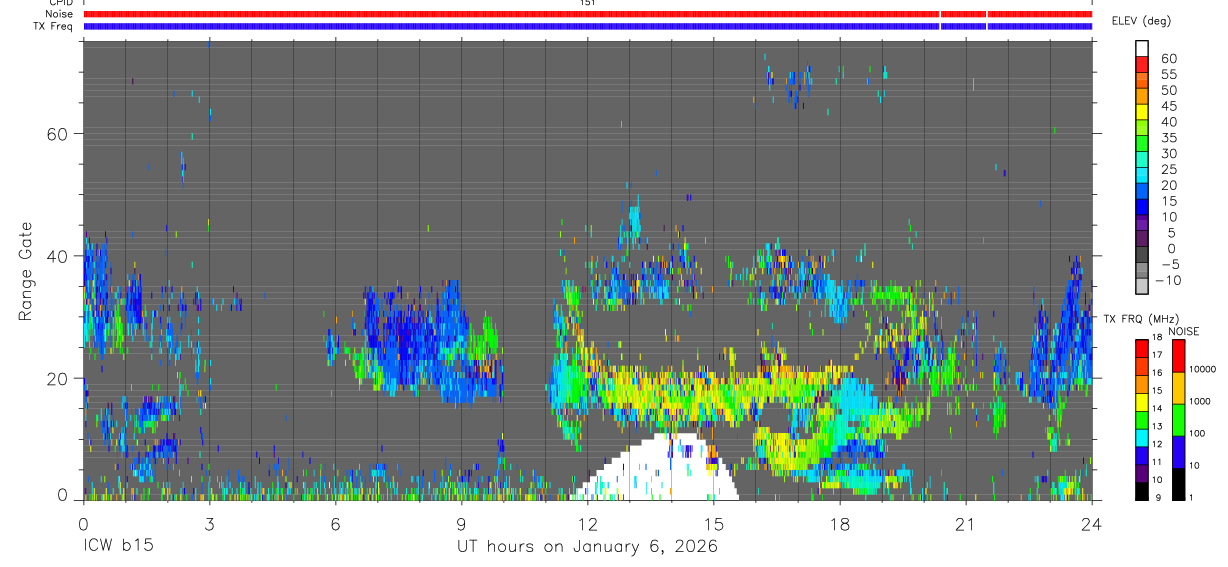Click the 'UT hours on January 6, 2026' title

click(x=587, y=547)
